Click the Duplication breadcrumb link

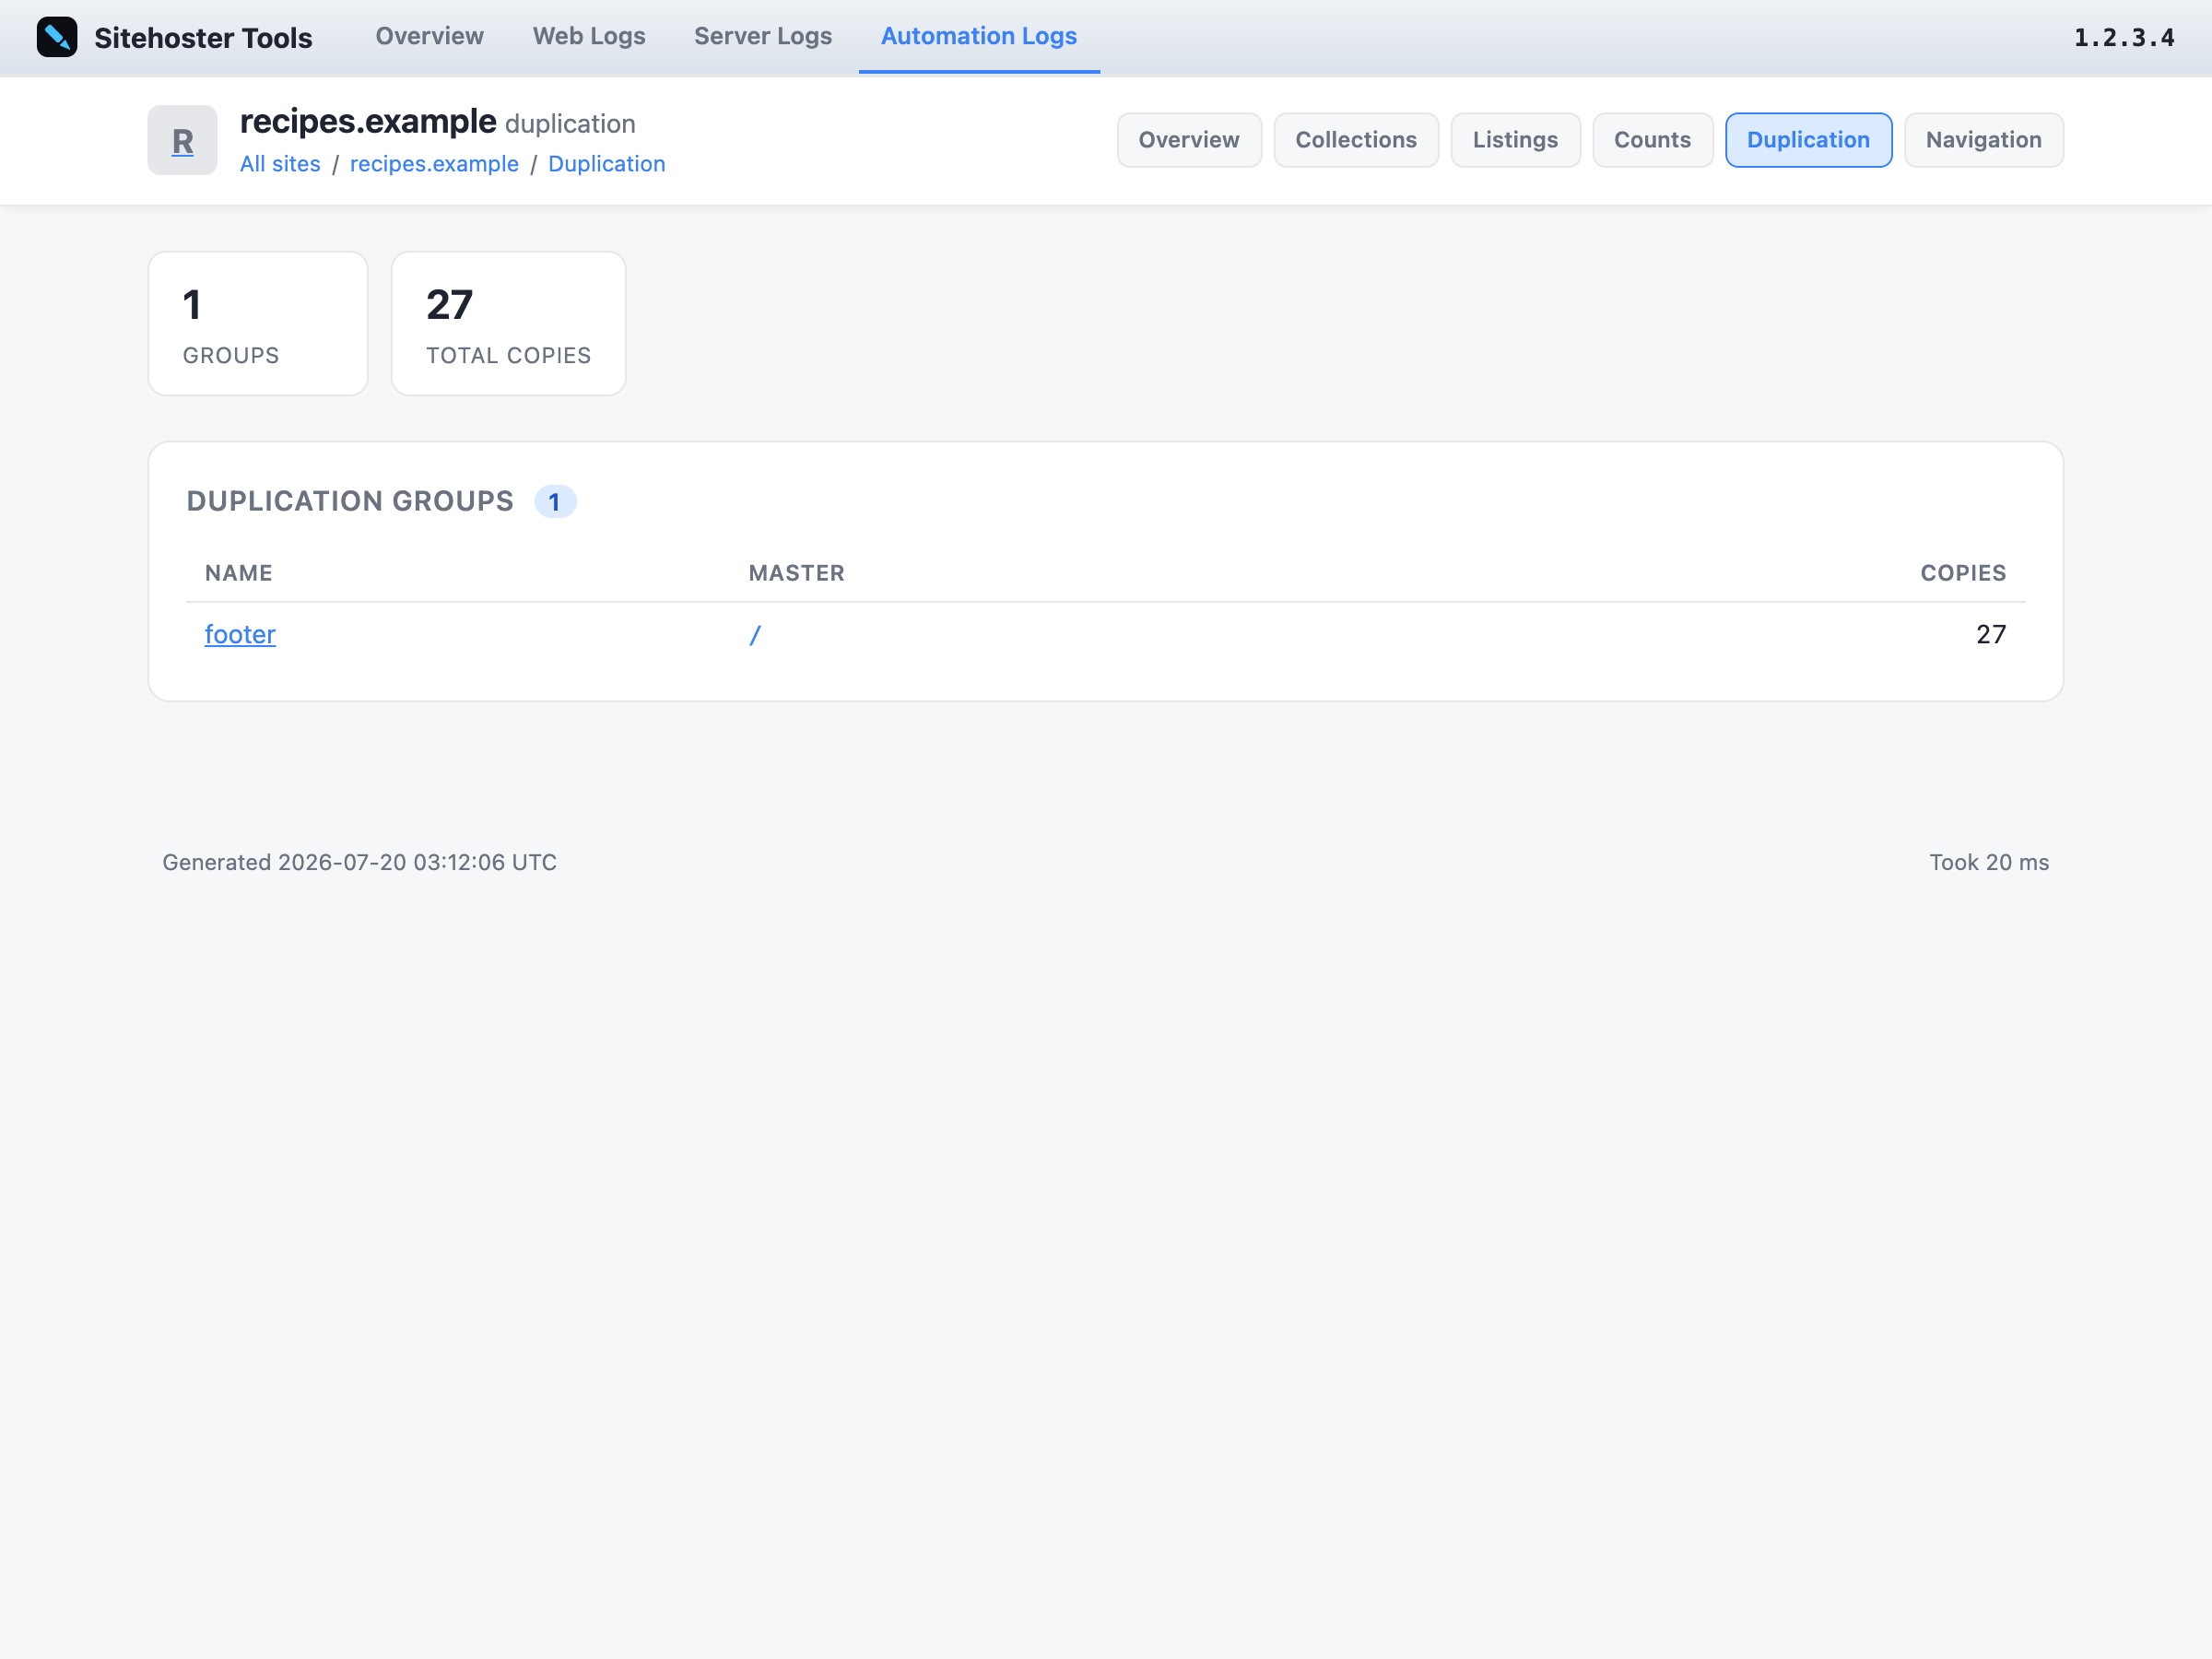tap(606, 164)
